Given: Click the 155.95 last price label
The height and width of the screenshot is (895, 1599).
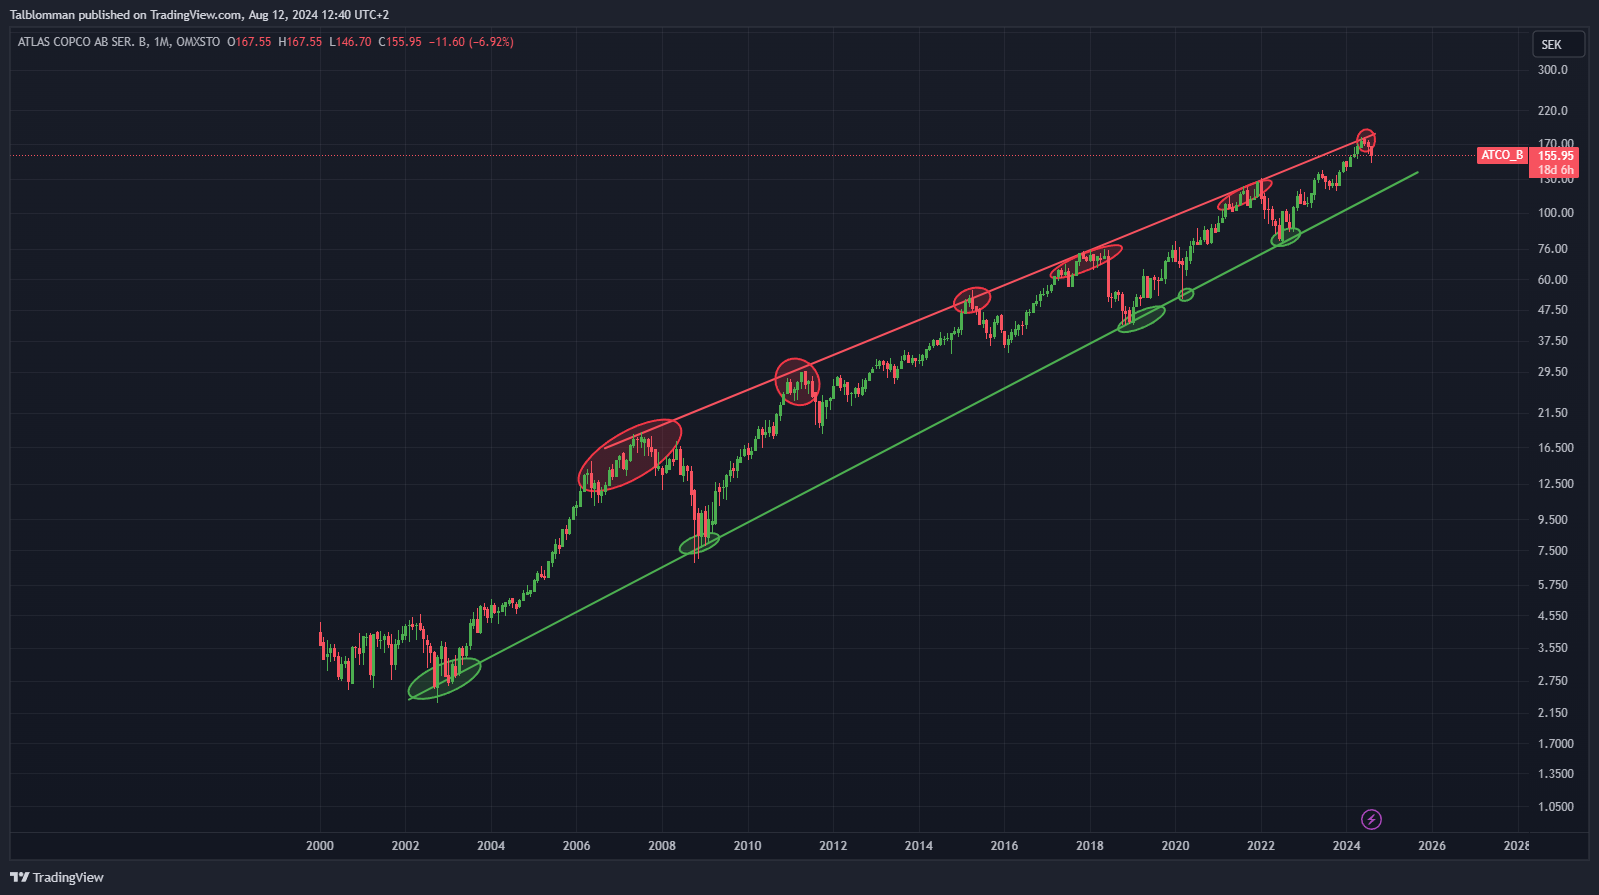Looking at the screenshot, I should 1555,156.
